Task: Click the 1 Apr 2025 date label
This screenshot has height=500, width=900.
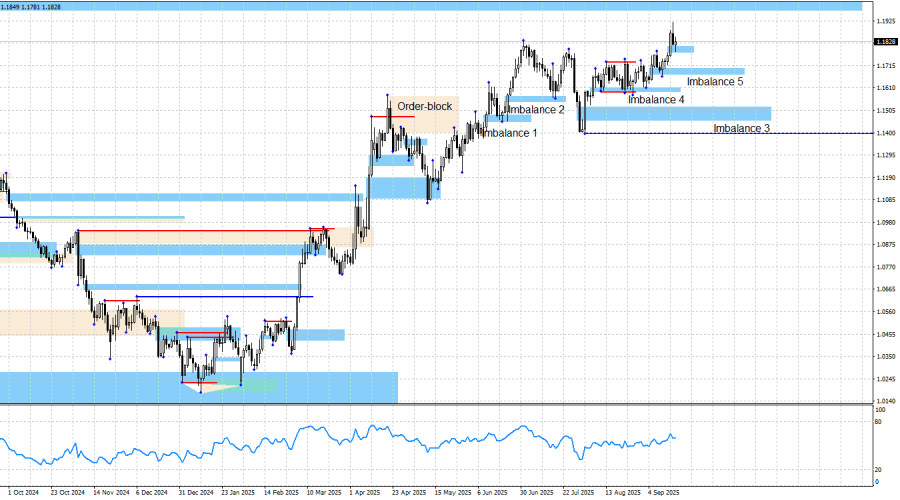Action: [365, 492]
